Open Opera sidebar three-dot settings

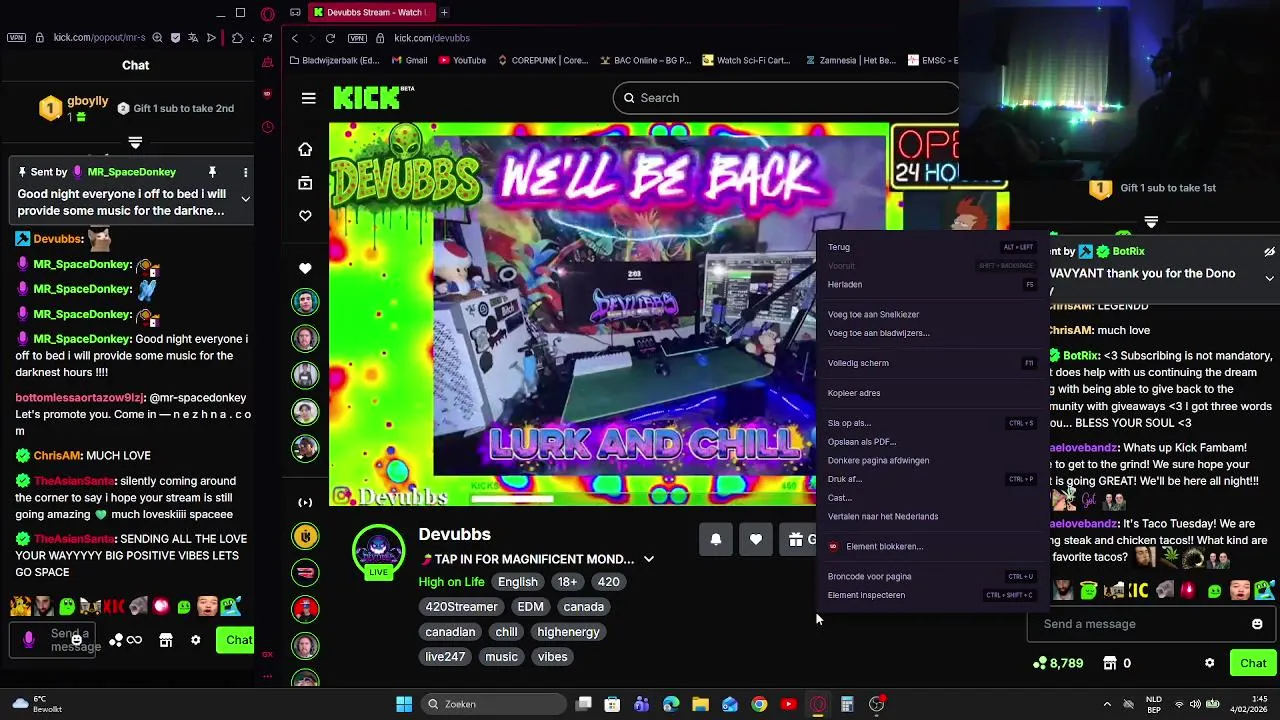tap(267, 677)
